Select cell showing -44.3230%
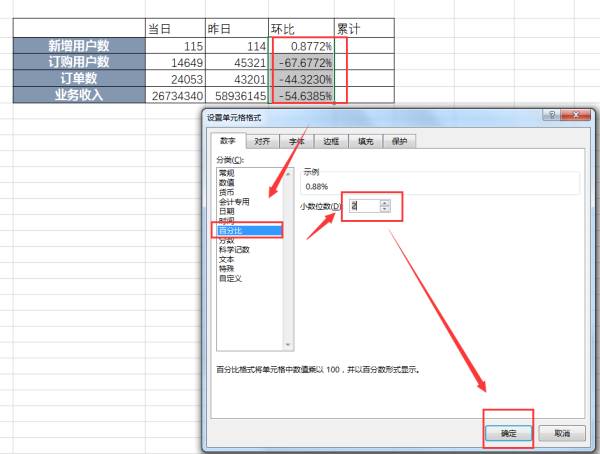This screenshot has width=600, height=454. pyautogui.click(x=302, y=78)
